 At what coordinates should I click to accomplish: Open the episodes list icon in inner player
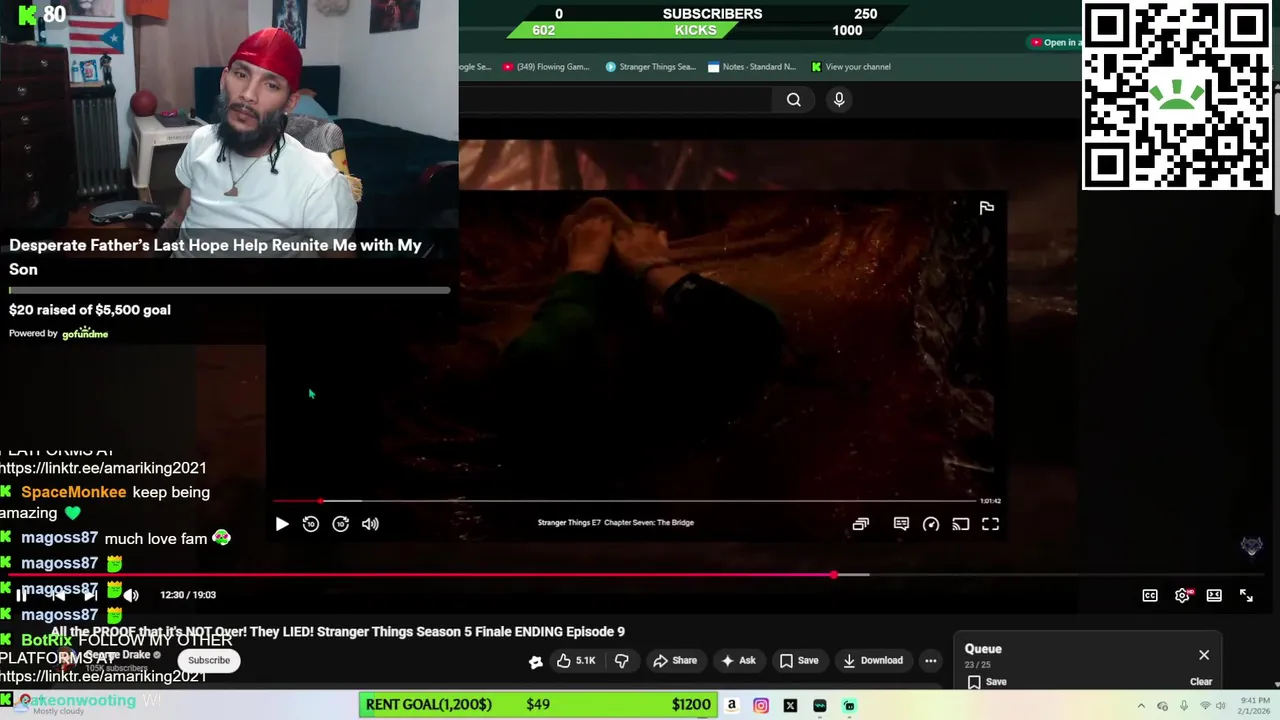pyautogui.click(x=861, y=524)
